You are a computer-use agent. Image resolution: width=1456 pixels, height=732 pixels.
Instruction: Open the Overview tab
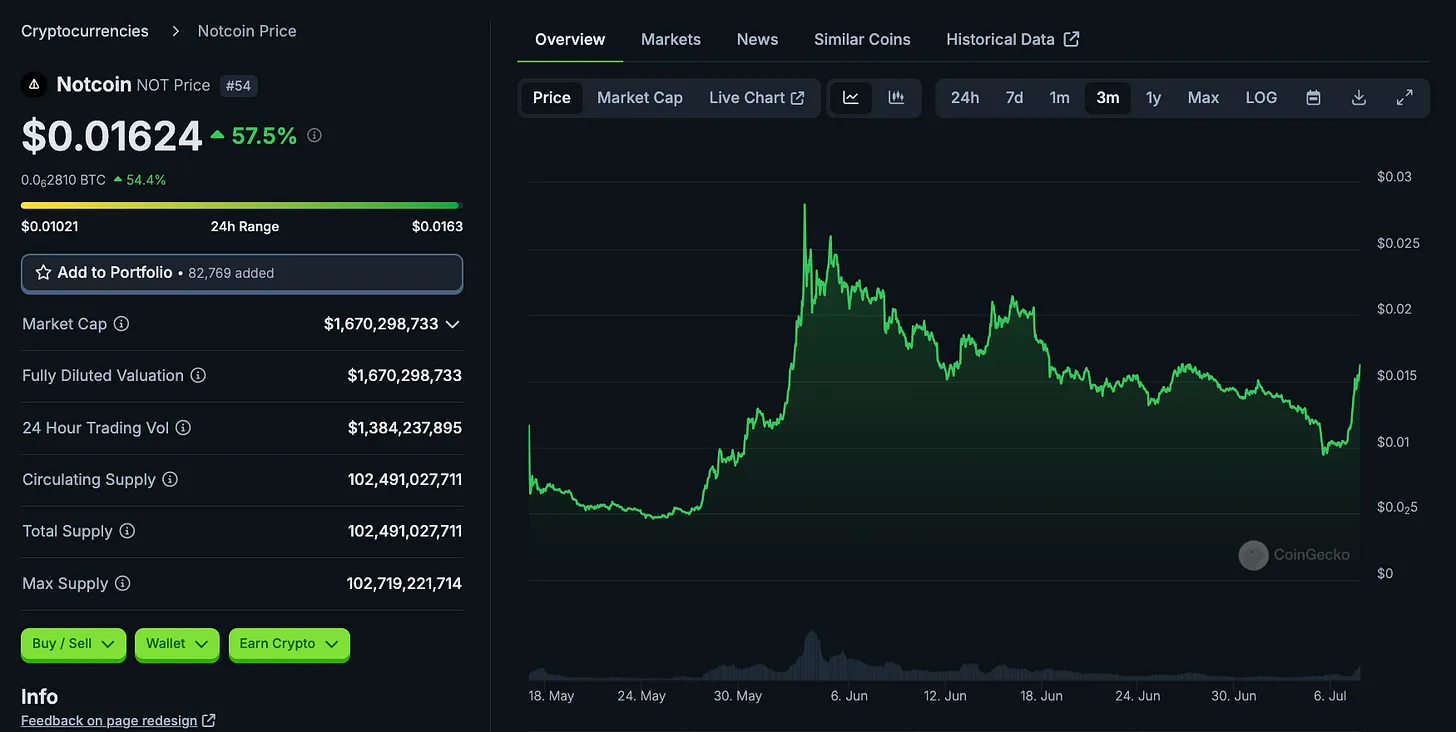(x=570, y=40)
